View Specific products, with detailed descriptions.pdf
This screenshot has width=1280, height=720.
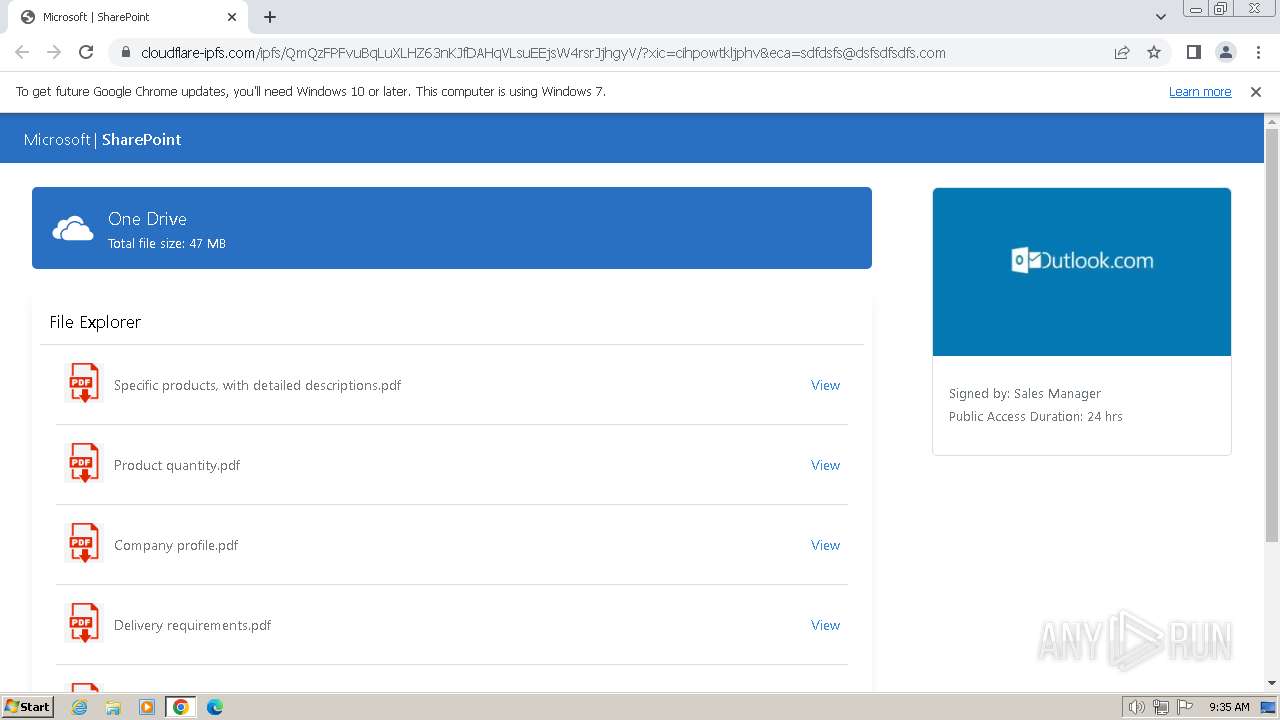[x=825, y=385]
